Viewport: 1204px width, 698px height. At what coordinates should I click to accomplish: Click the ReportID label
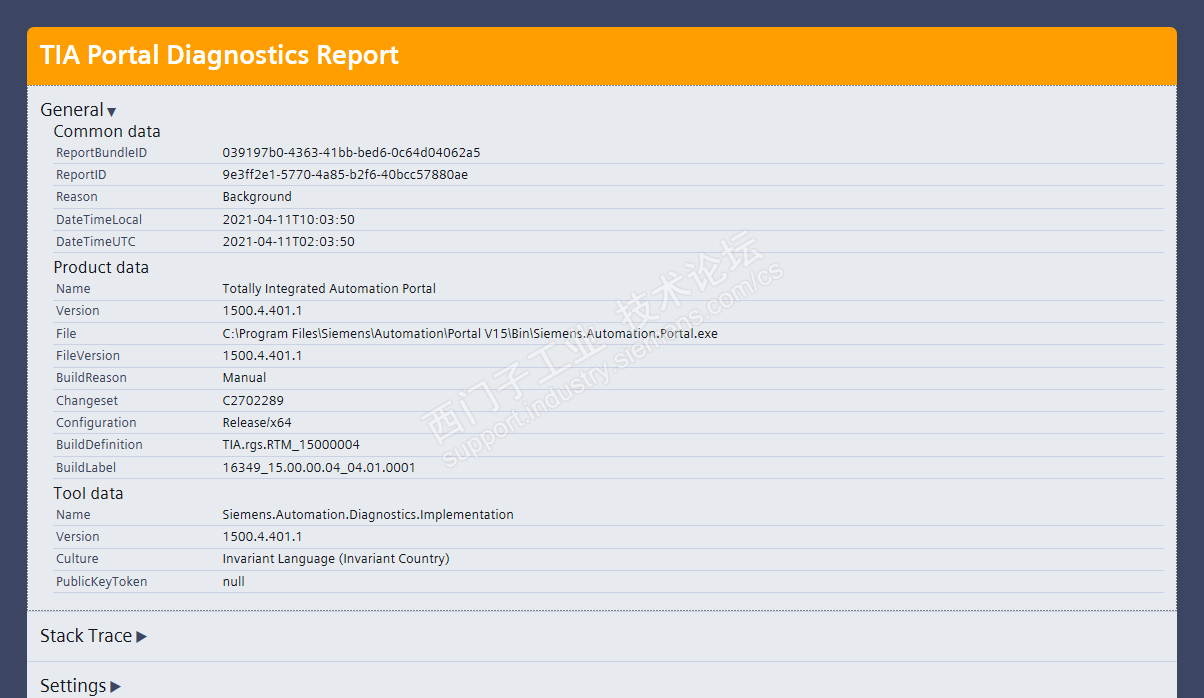click(81, 175)
